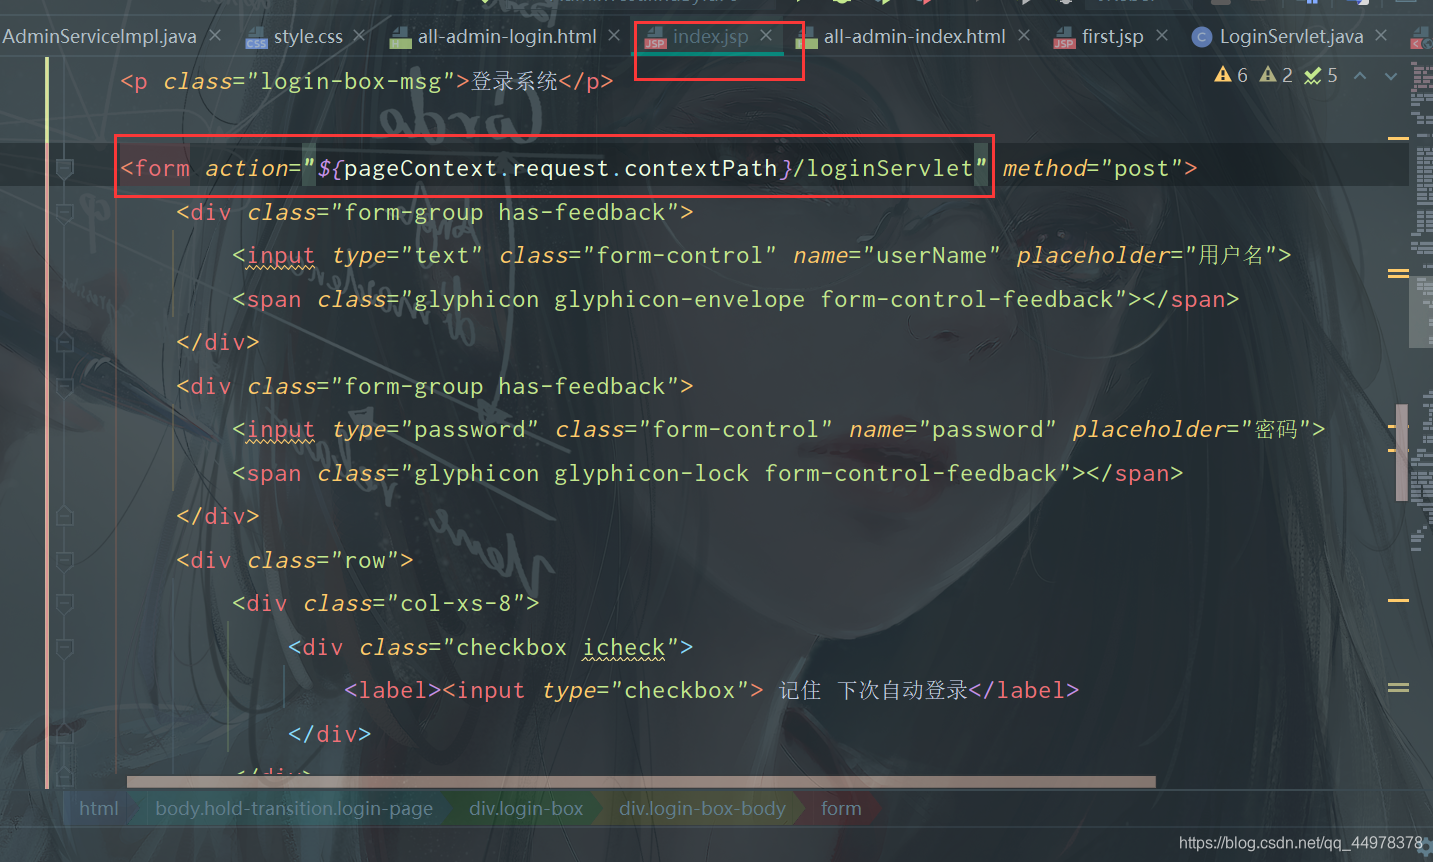Click the CSS file icon on style.css tab
Image resolution: width=1433 pixels, height=862 pixels.
click(x=257, y=38)
